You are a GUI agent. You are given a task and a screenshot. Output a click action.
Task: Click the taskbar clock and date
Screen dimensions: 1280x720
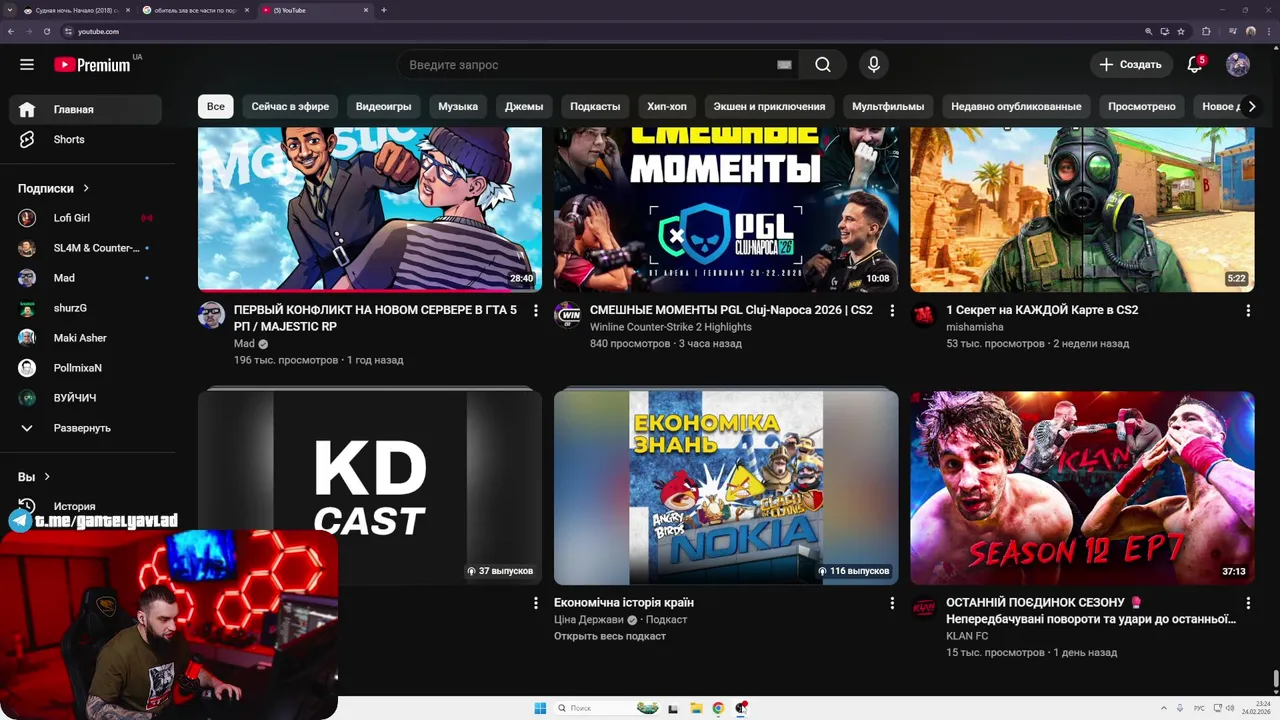1255,708
